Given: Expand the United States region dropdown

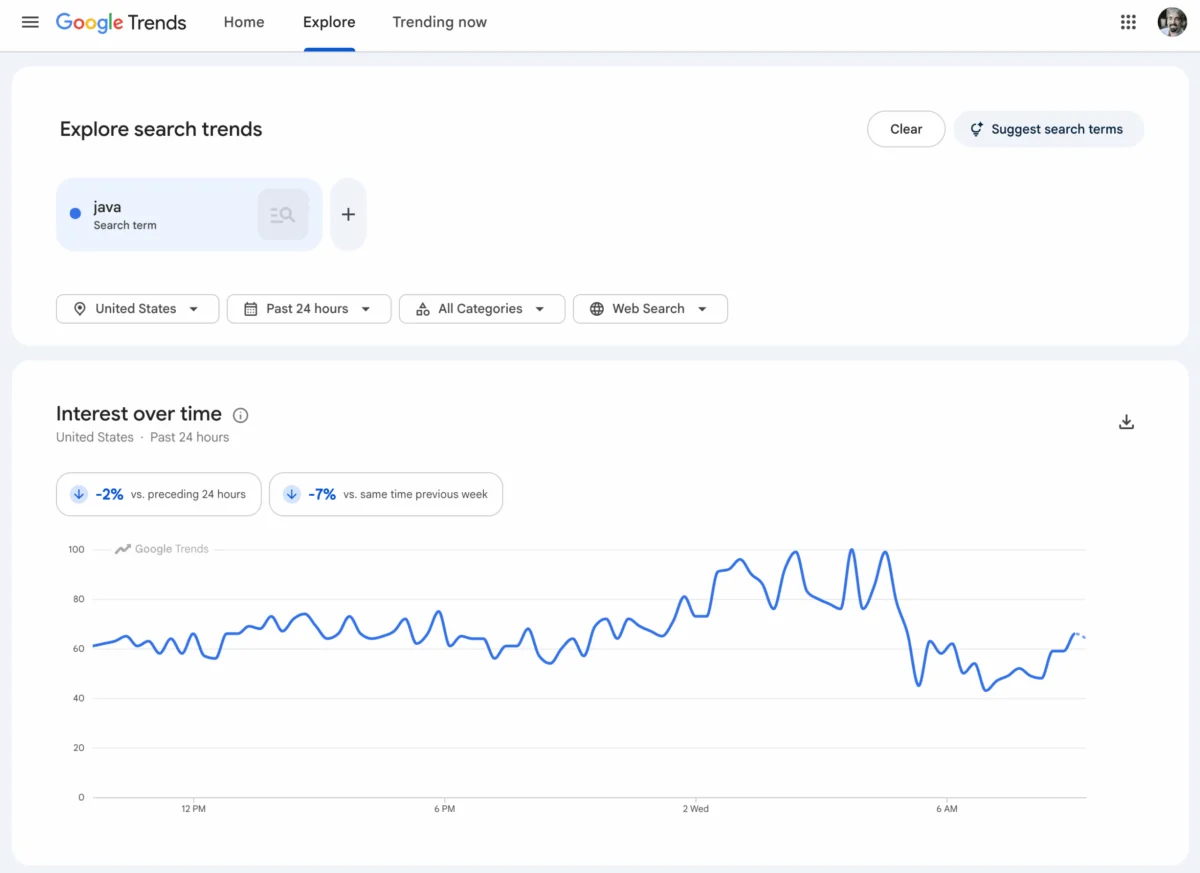Looking at the screenshot, I should coord(137,309).
